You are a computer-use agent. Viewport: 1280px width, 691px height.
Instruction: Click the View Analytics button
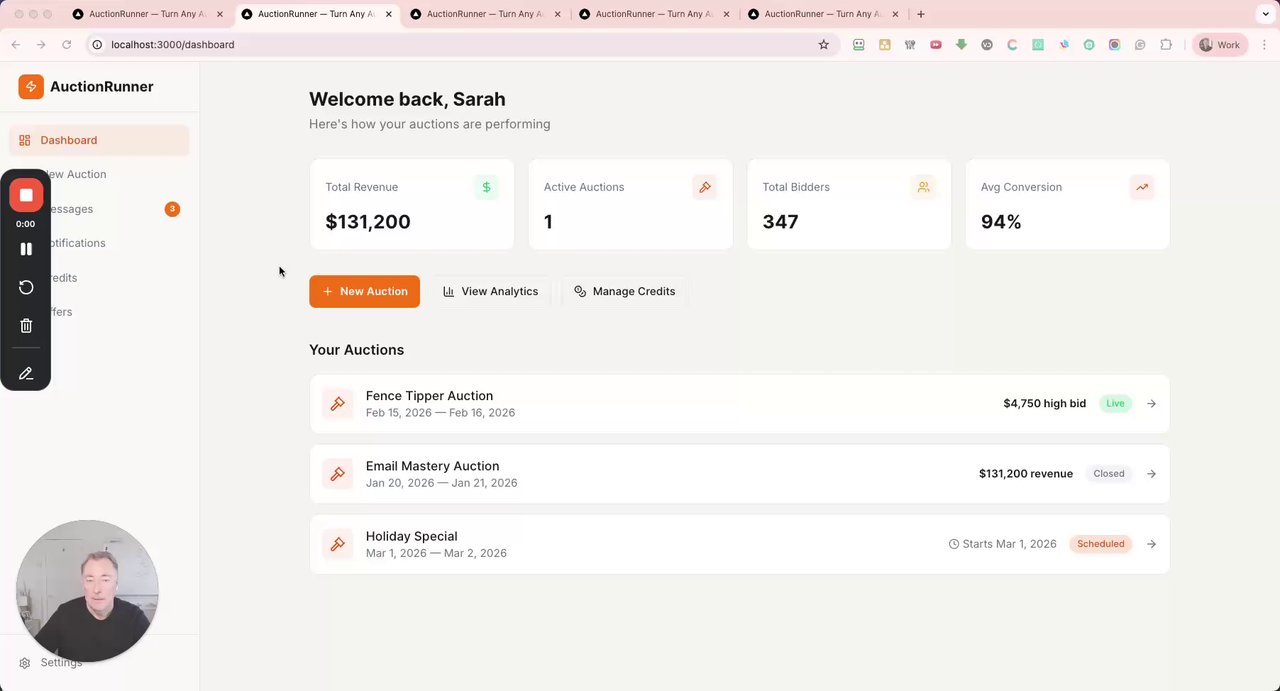(x=490, y=291)
